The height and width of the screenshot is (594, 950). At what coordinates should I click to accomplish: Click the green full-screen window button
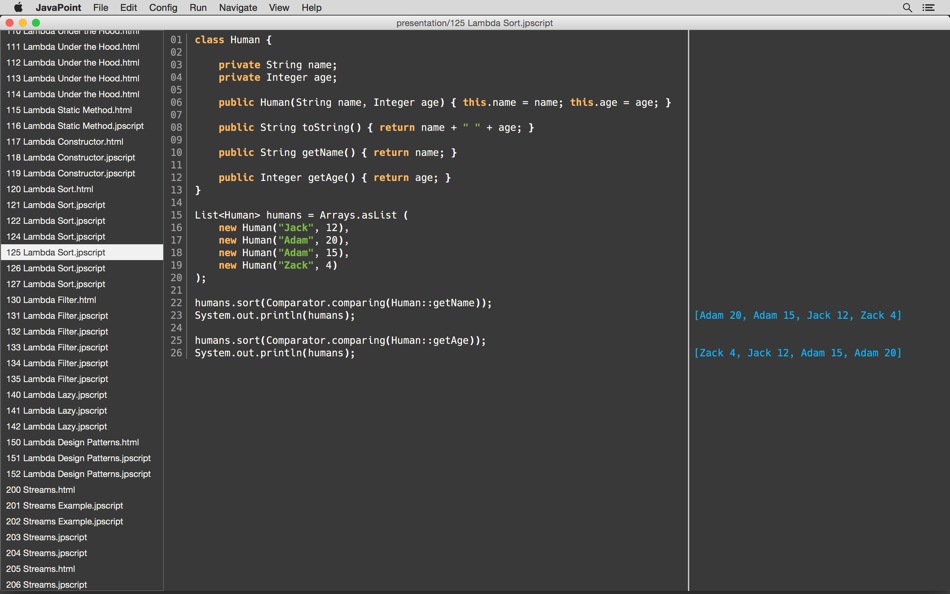click(36, 23)
